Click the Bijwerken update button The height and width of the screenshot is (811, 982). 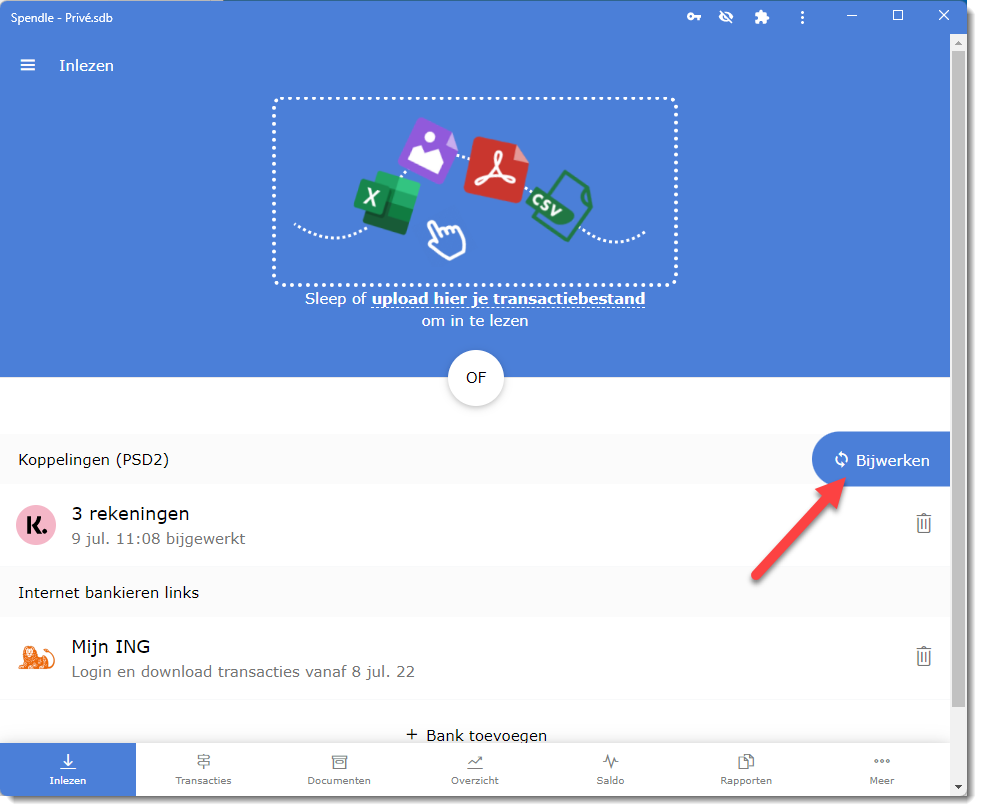[x=881, y=460]
